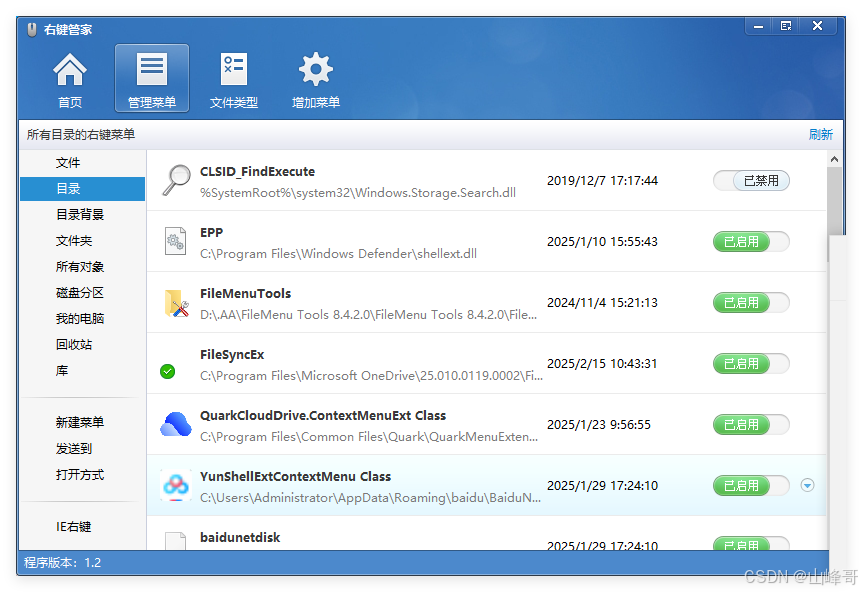This screenshot has height=592, width=862.
Task: Disable the YunShellExtContextMenu 已启用 switch
Action: (x=751, y=485)
